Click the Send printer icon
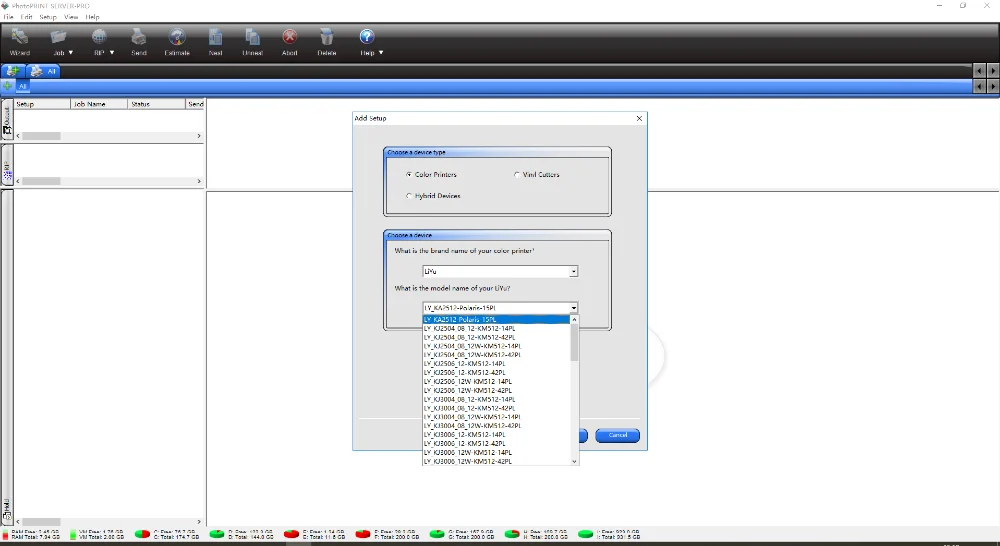The image size is (1000, 546). click(138, 37)
